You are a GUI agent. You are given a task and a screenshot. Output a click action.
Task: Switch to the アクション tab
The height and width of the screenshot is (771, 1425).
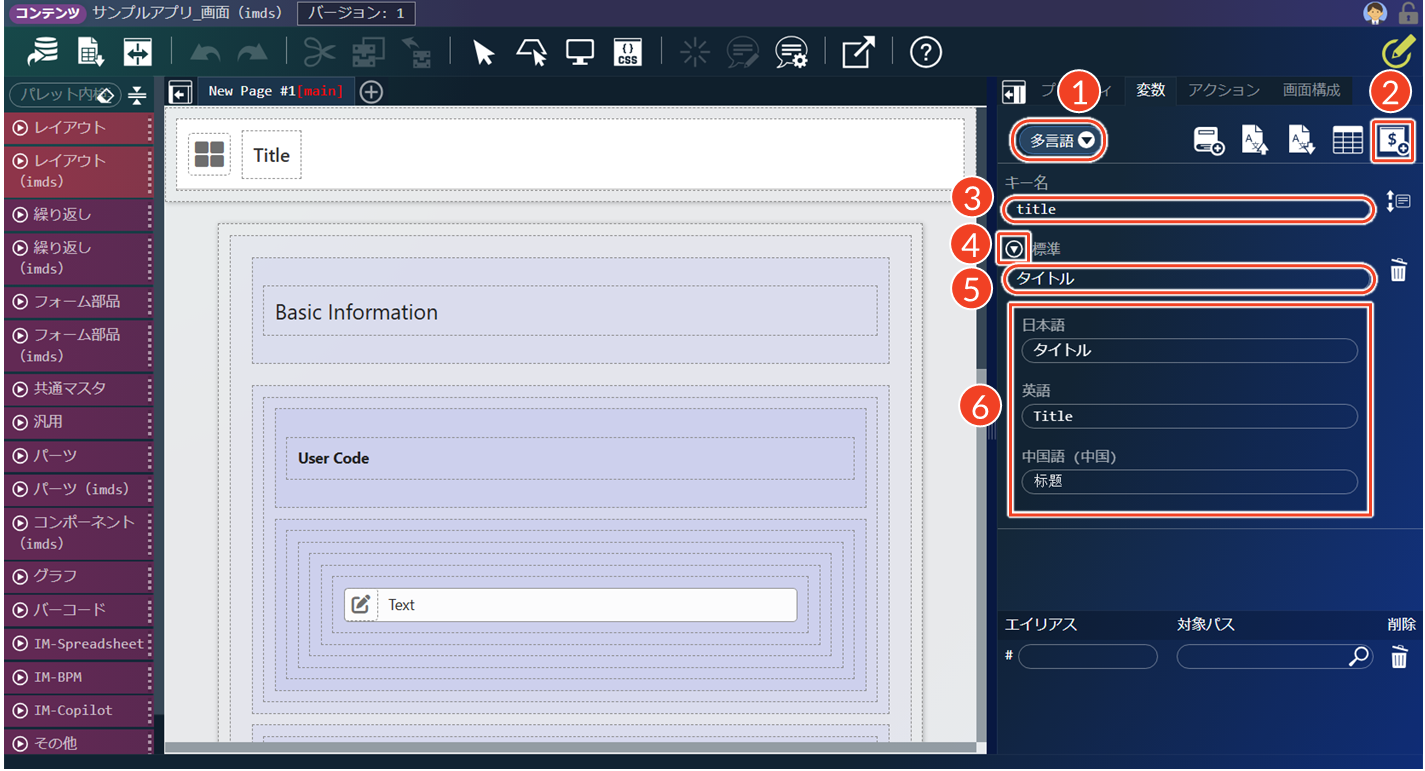coord(1223,90)
